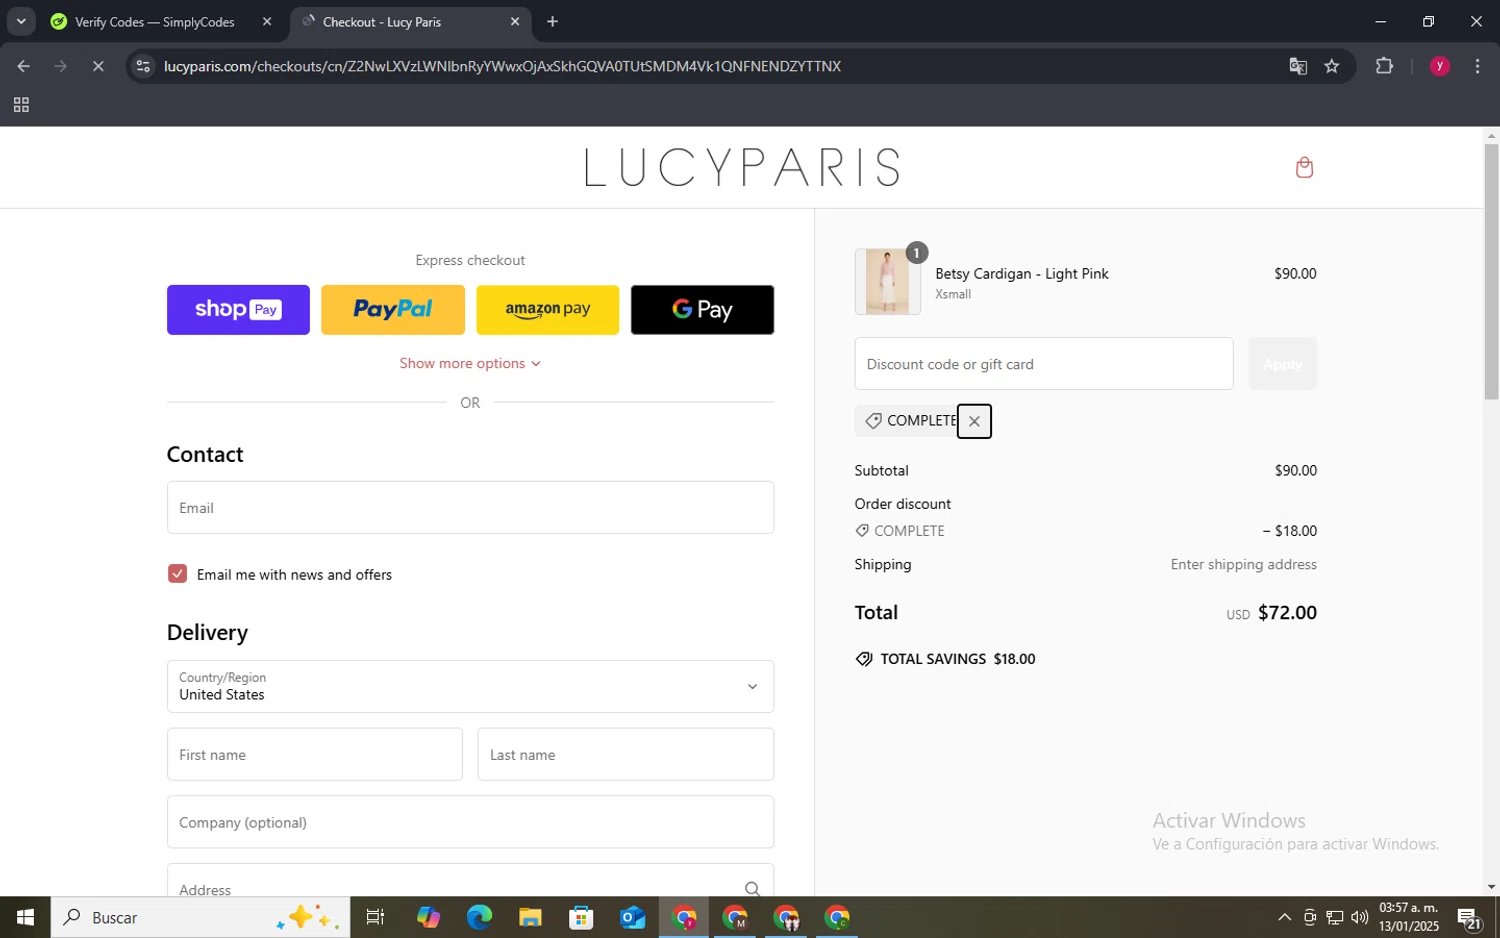Focus the First name field

tap(315, 754)
